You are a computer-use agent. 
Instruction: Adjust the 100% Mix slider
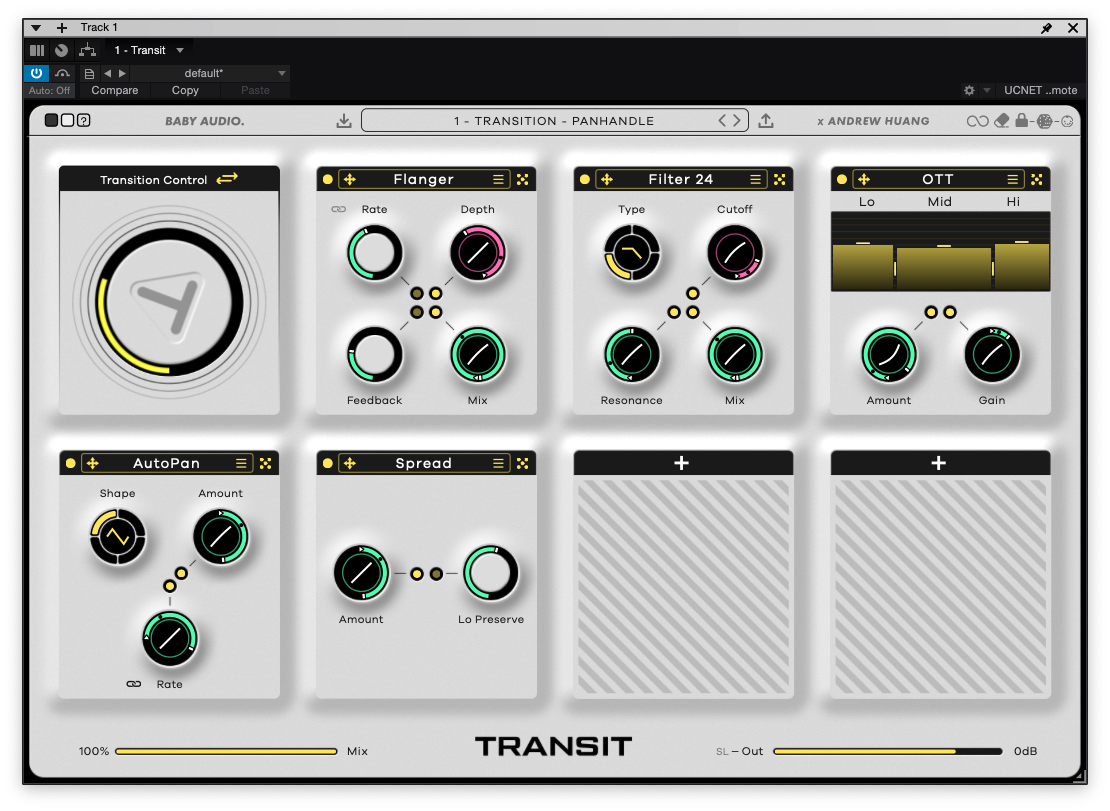[x=227, y=752]
